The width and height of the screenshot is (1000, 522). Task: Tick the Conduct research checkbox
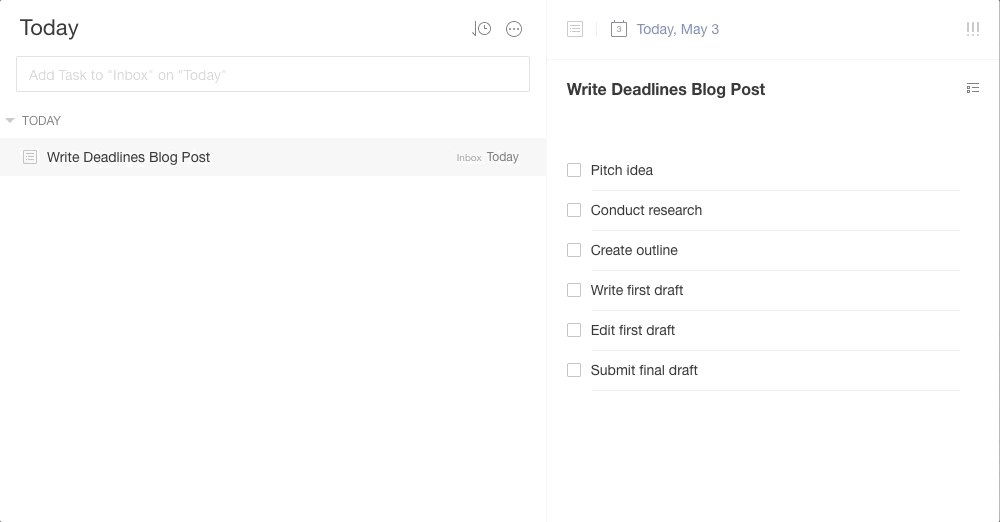[x=574, y=210]
